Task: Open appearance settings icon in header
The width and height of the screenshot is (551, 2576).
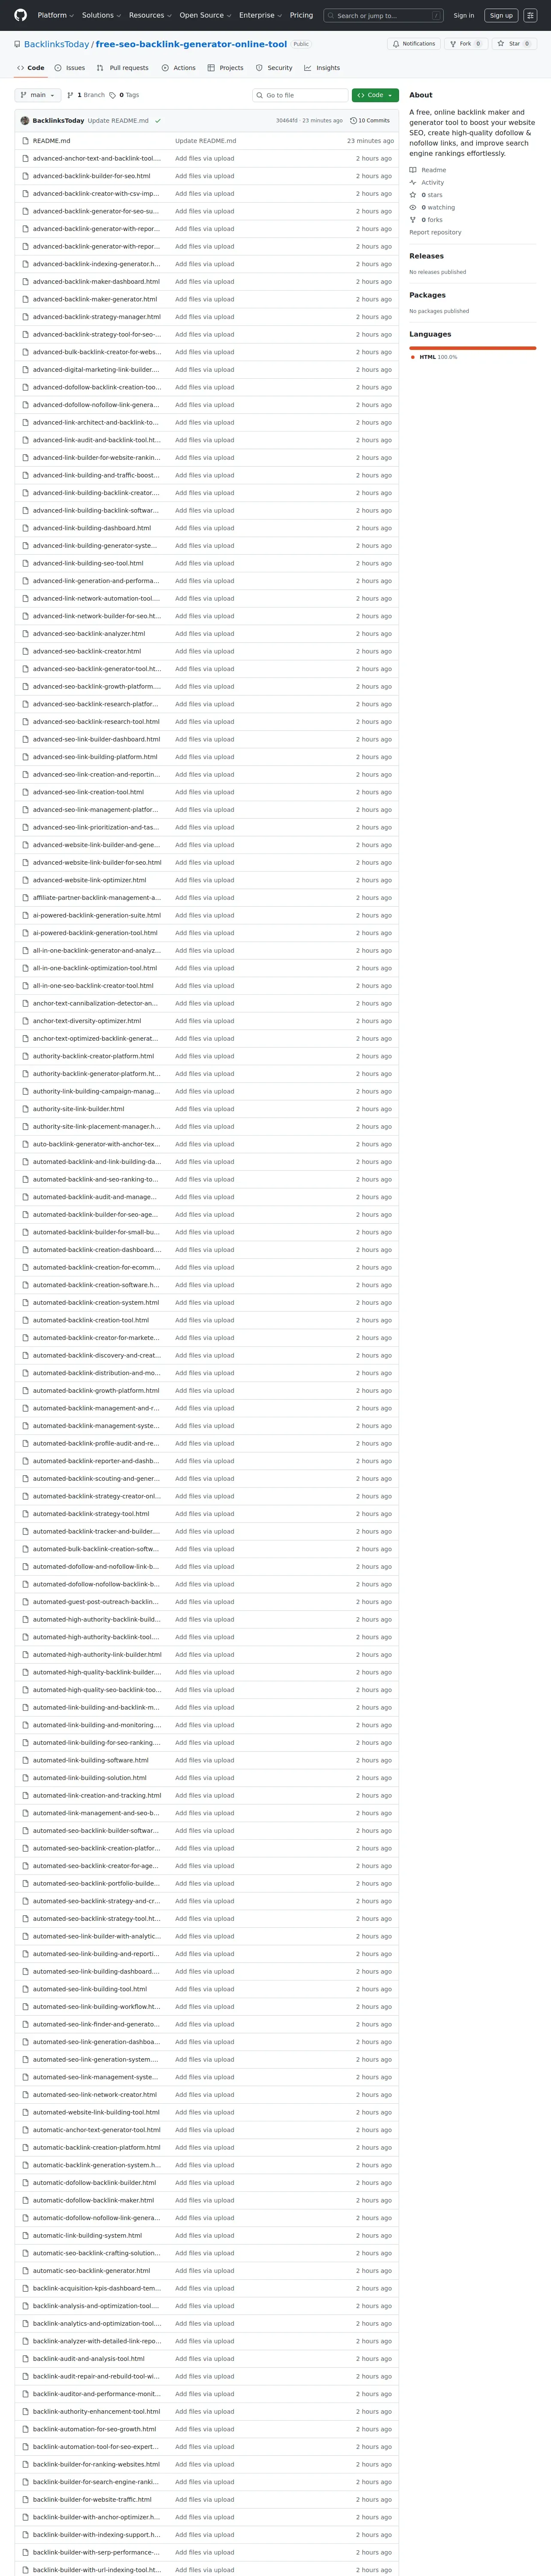Action: click(x=530, y=15)
